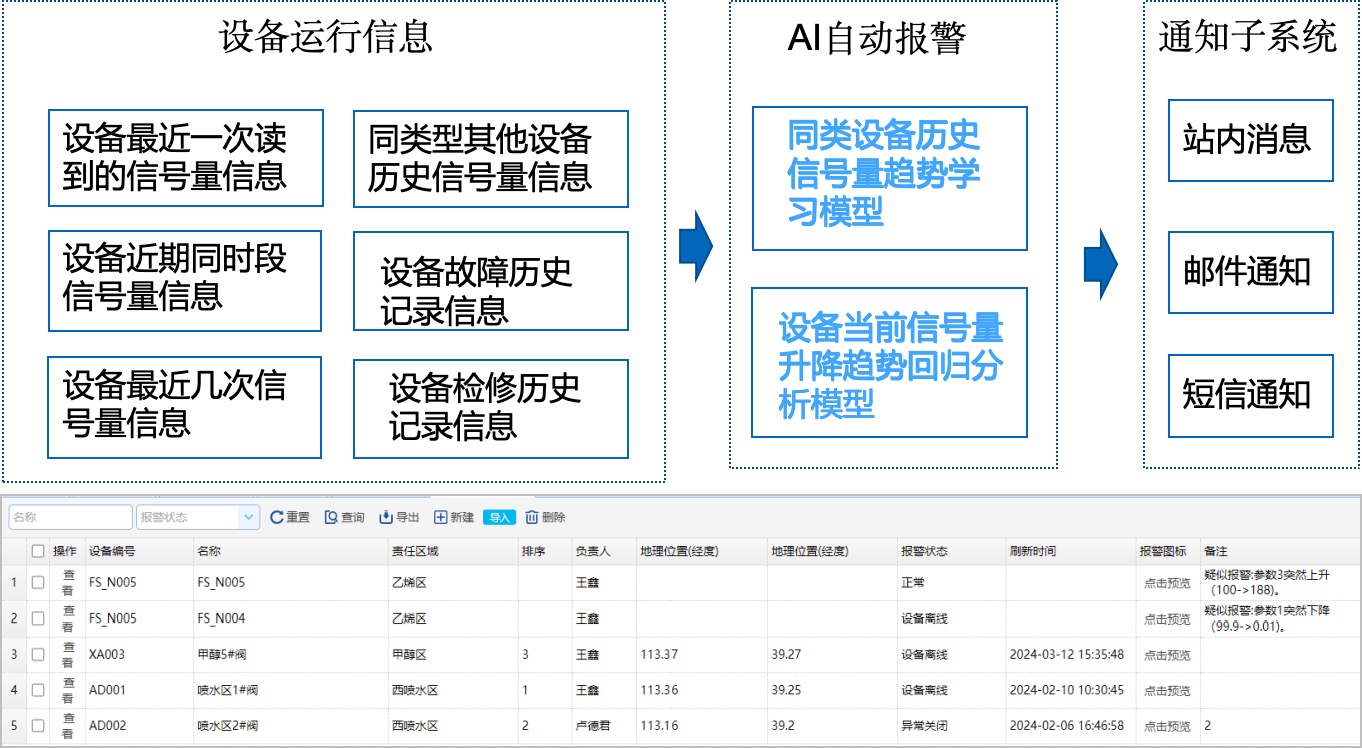Toggle the select-all checkbox in table header
This screenshot has height=748, width=1362.
(38, 551)
